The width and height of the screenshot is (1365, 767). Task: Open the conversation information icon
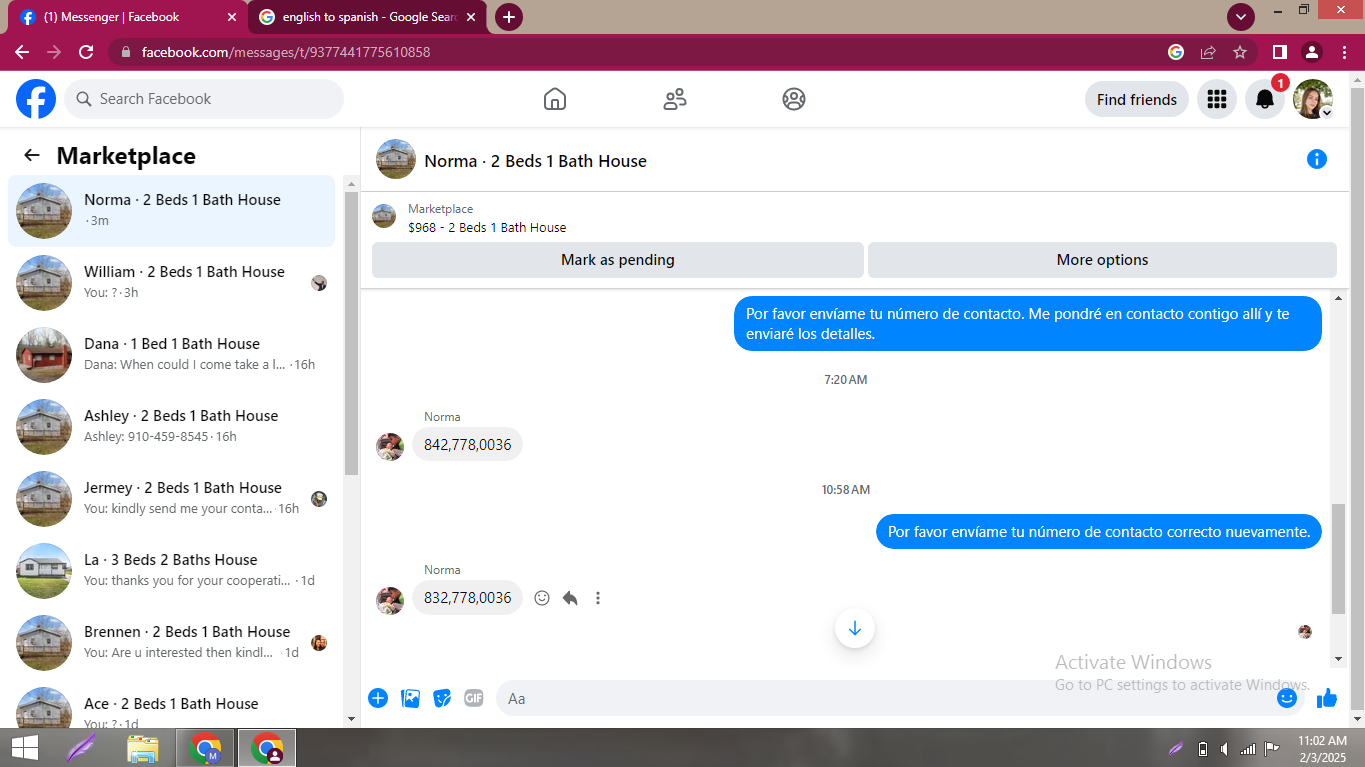pyautogui.click(x=1317, y=159)
